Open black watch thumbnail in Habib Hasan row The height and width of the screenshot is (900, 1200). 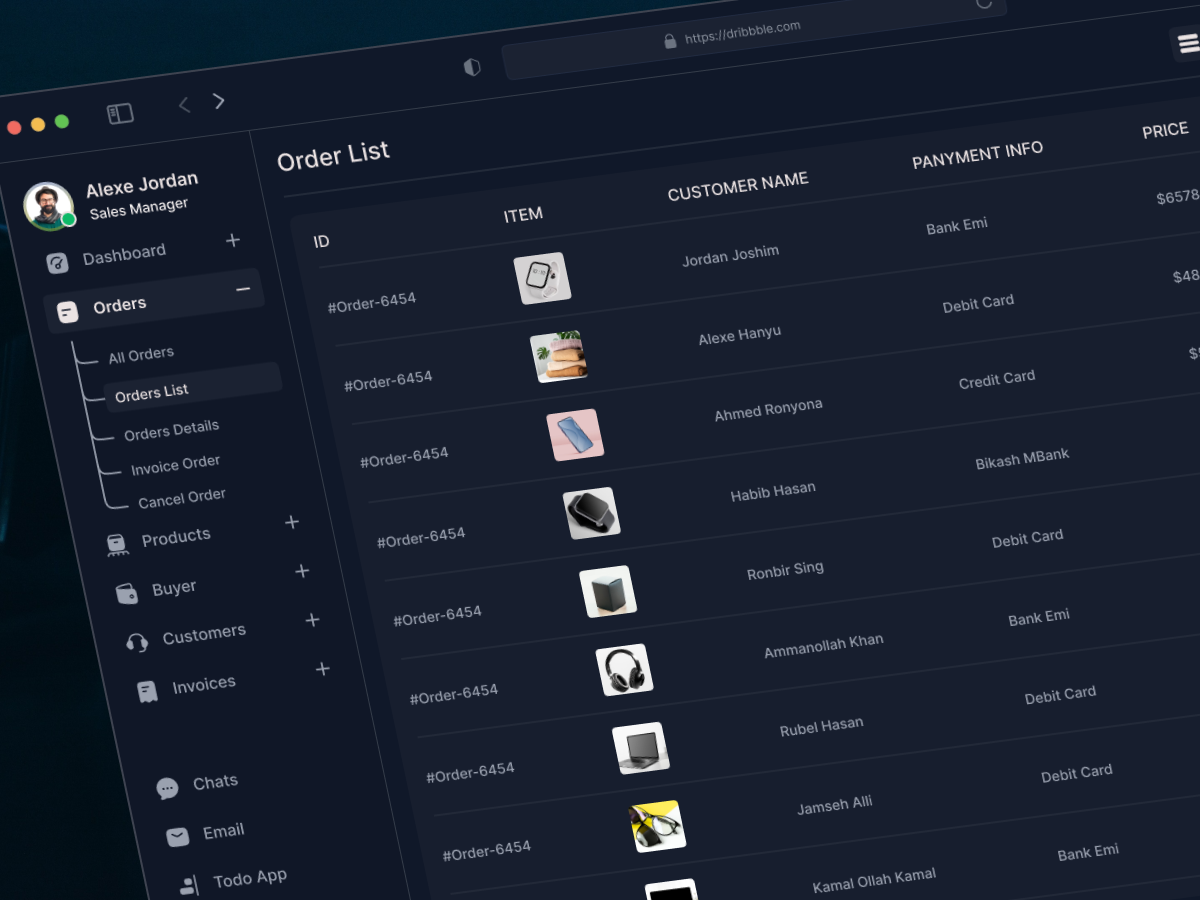(x=591, y=513)
